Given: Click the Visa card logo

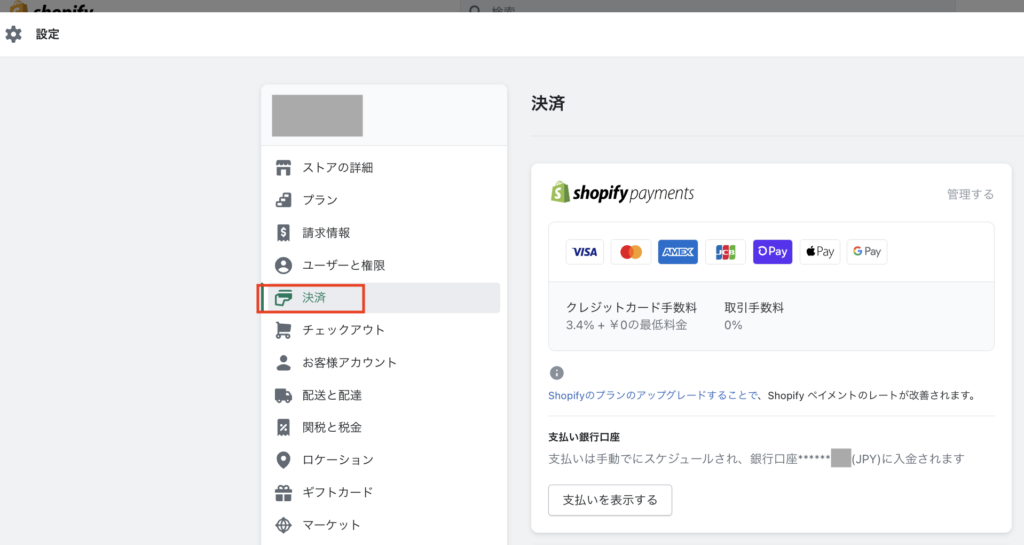Looking at the screenshot, I should tap(584, 252).
